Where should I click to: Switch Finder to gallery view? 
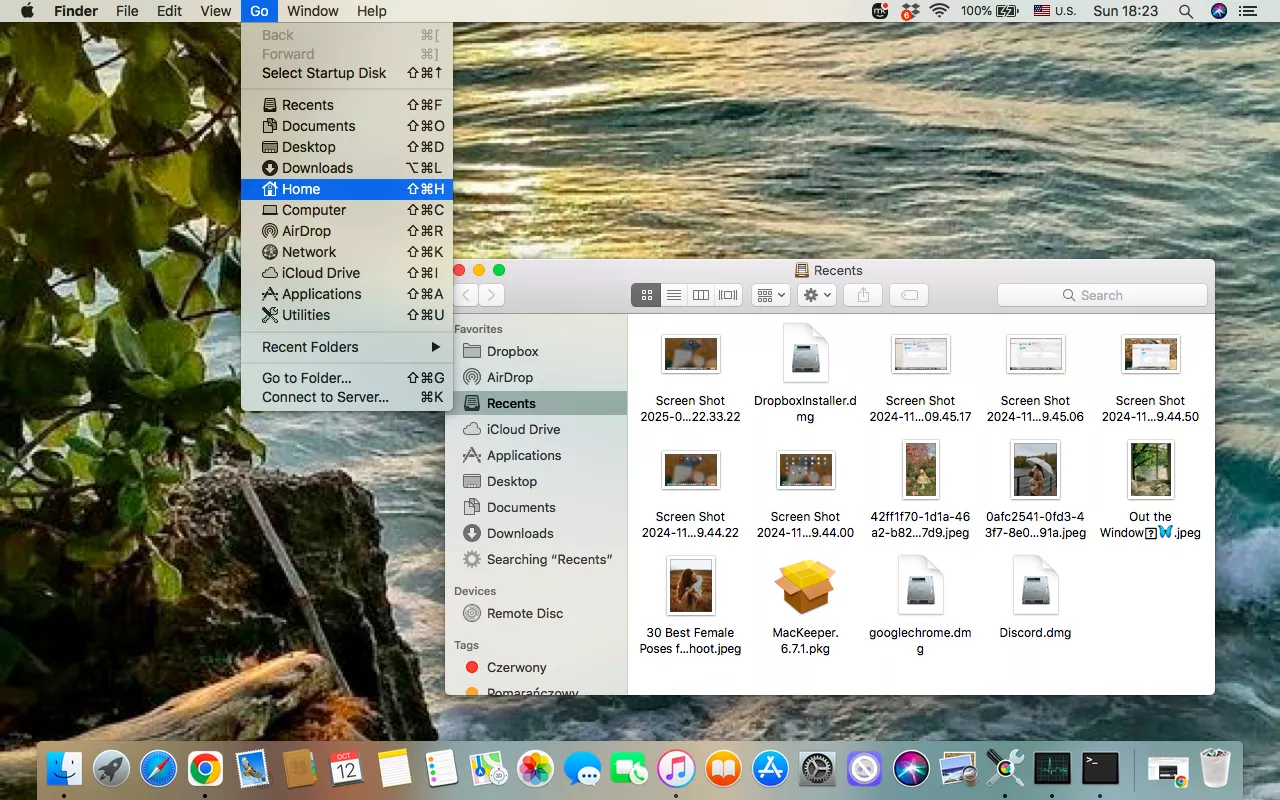(728, 295)
